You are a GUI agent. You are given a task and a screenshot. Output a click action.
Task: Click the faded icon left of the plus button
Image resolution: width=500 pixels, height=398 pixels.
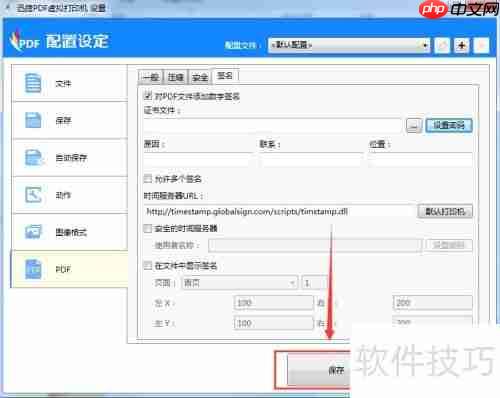click(x=442, y=45)
